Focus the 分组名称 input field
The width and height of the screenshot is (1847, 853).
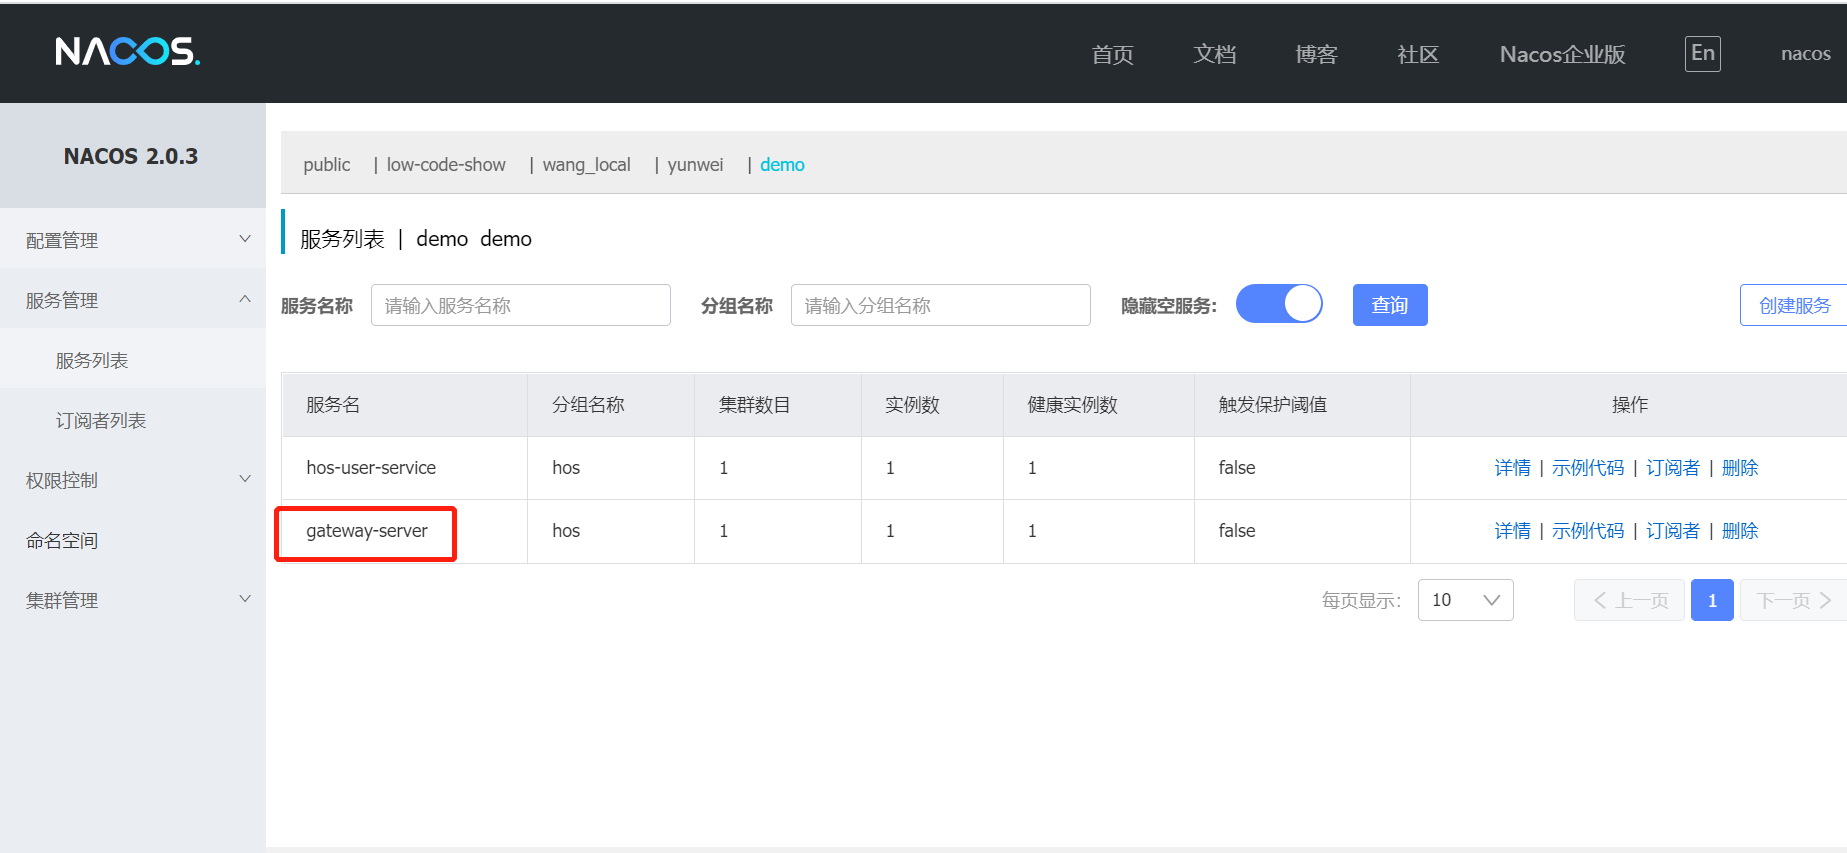click(940, 305)
